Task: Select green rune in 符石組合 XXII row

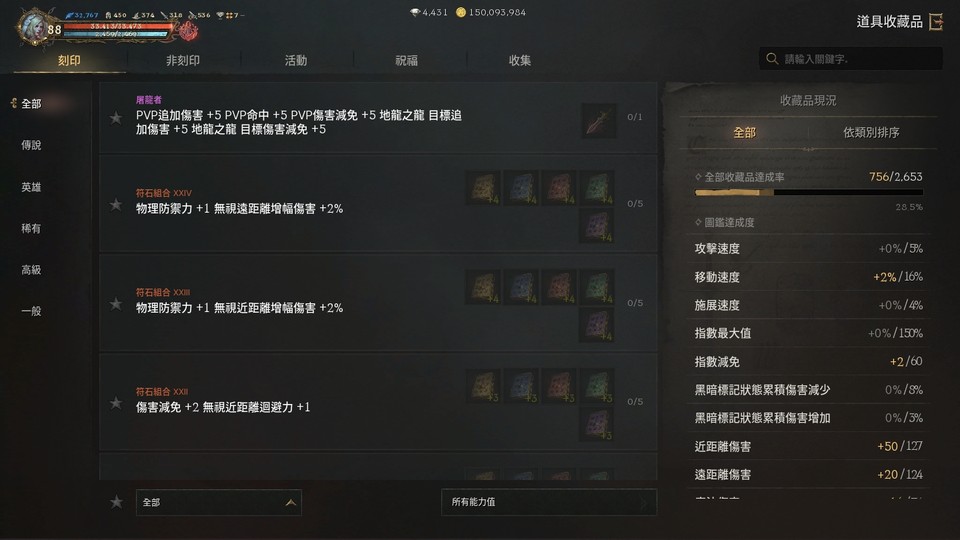Action: point(597,386)
